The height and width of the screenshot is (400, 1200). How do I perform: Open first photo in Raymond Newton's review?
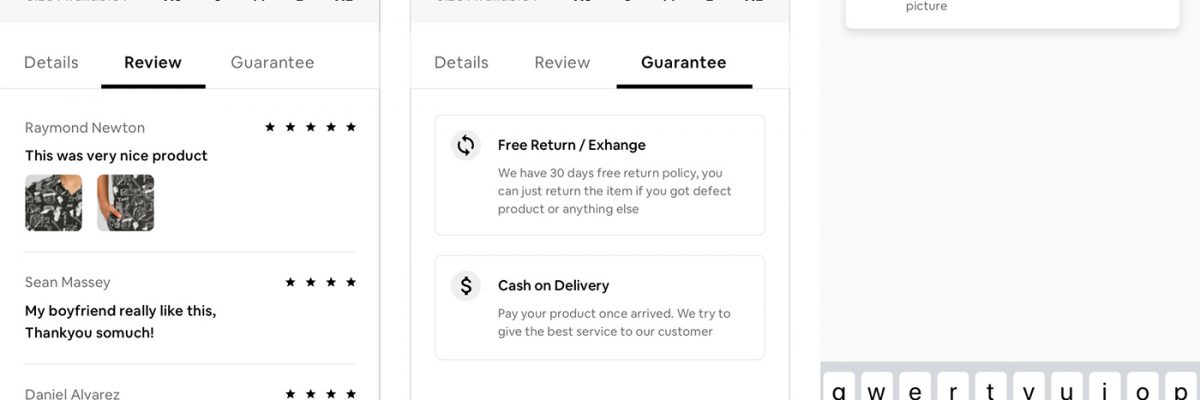coord(54,203)
